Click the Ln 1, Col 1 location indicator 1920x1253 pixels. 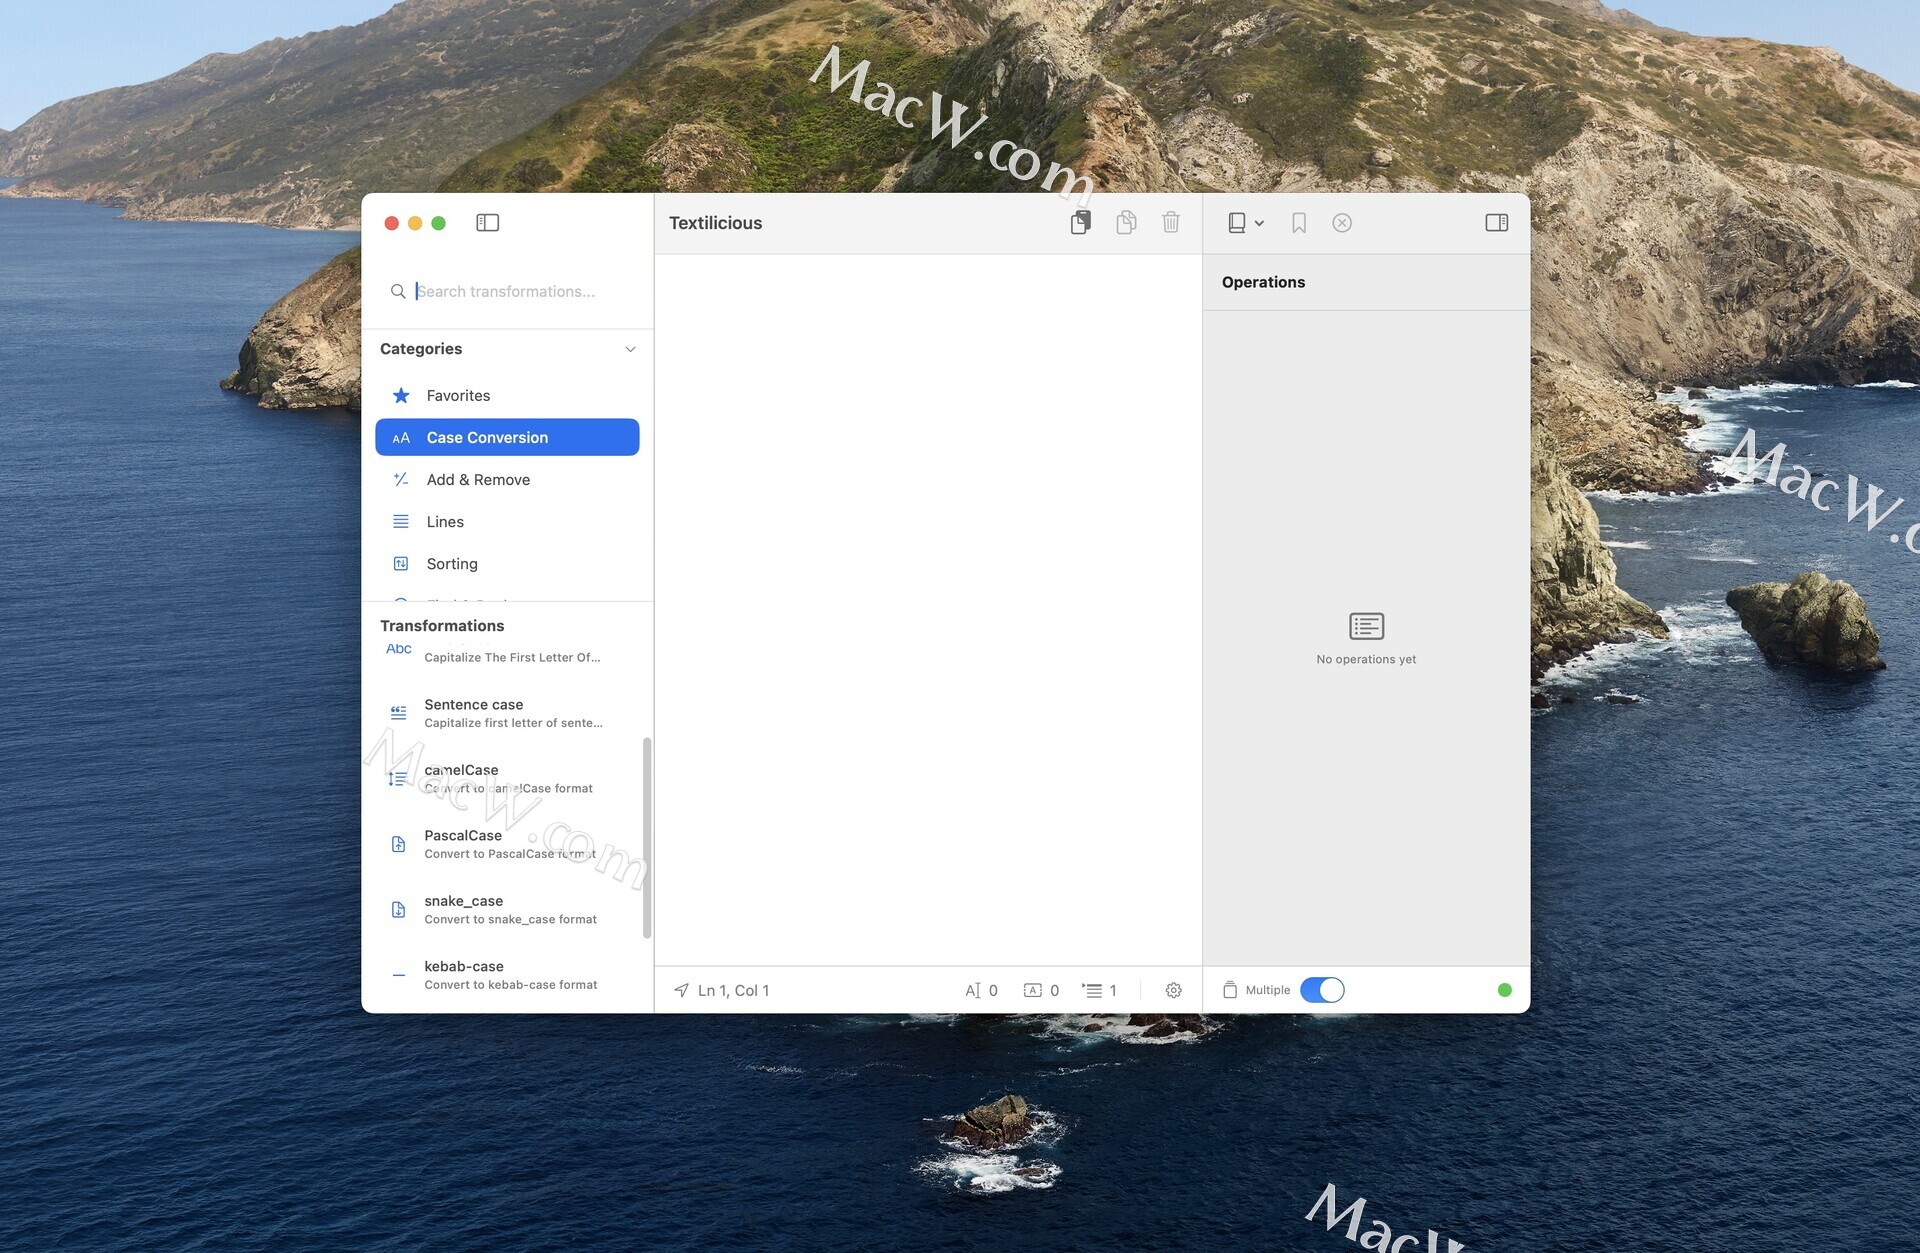click(x=721, y=990)
